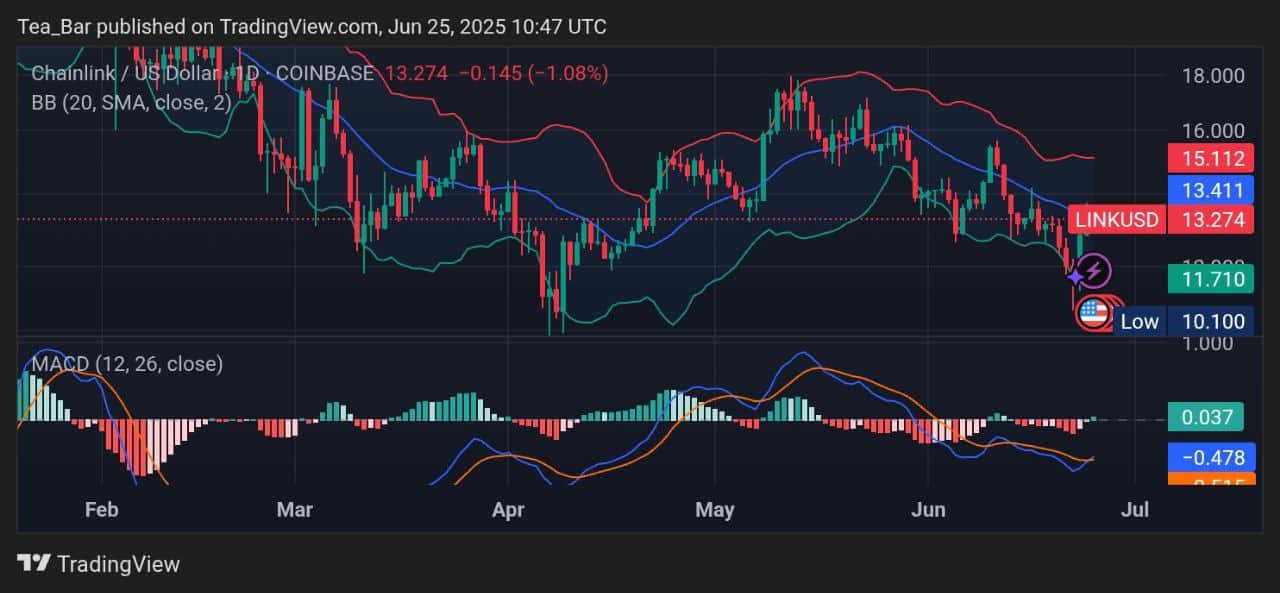Select the MACD (12, 26, close) indicator label

click(127, 364)
